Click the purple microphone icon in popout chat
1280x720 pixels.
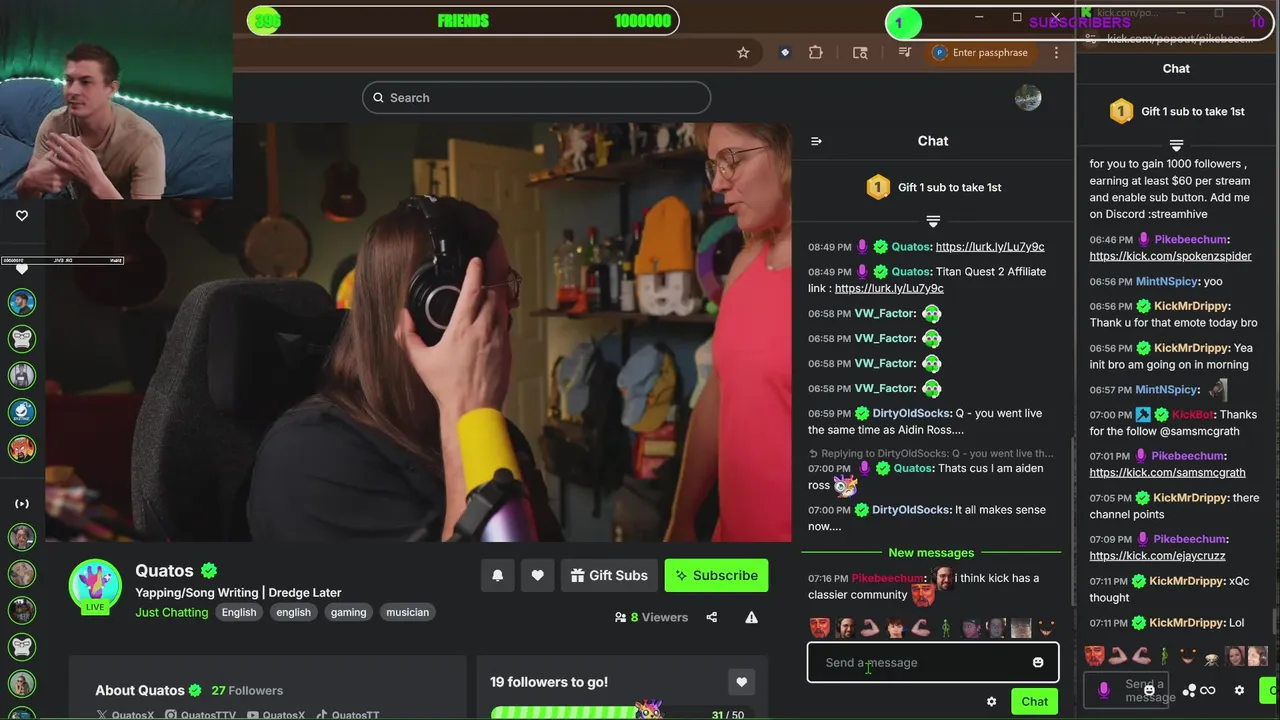pyautogui.click(x=1104, y=690)
